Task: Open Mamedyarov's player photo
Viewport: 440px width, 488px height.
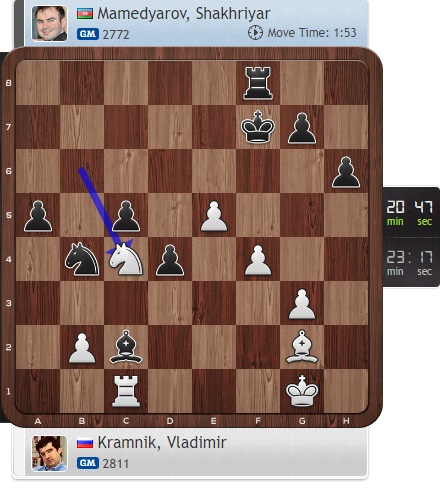Action: pyautogui.click(x=49, y=23)
